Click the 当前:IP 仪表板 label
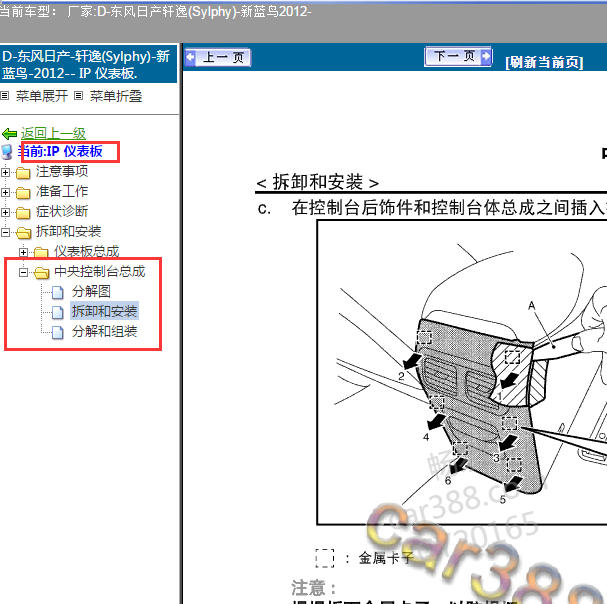Image resolution: width=607 pixels, height=604 pixels. click(x=60, y=151)
